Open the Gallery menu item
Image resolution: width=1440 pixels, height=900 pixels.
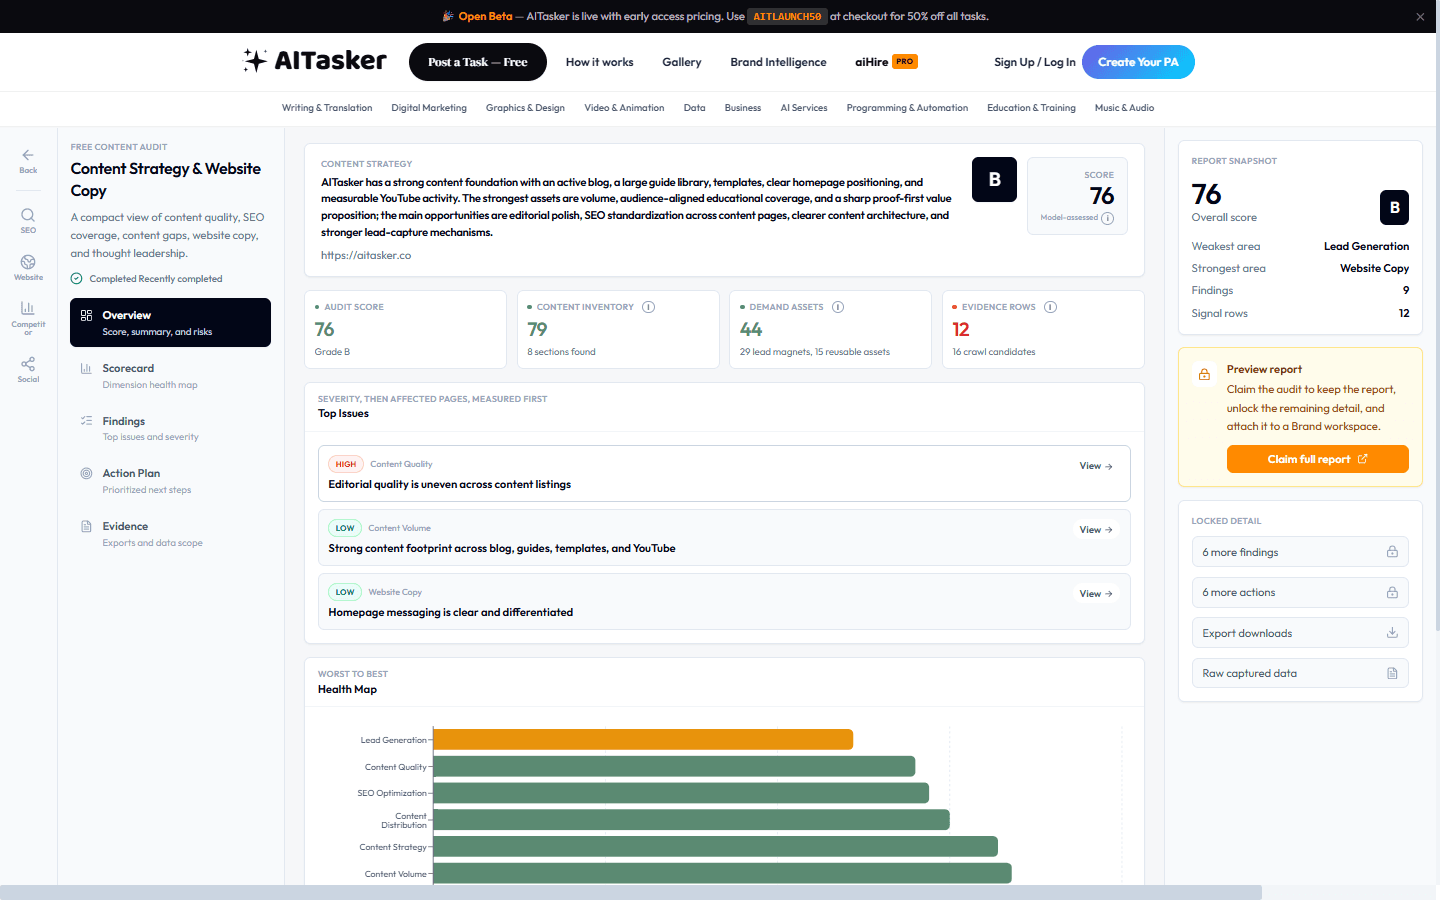[x=682, y=62]
